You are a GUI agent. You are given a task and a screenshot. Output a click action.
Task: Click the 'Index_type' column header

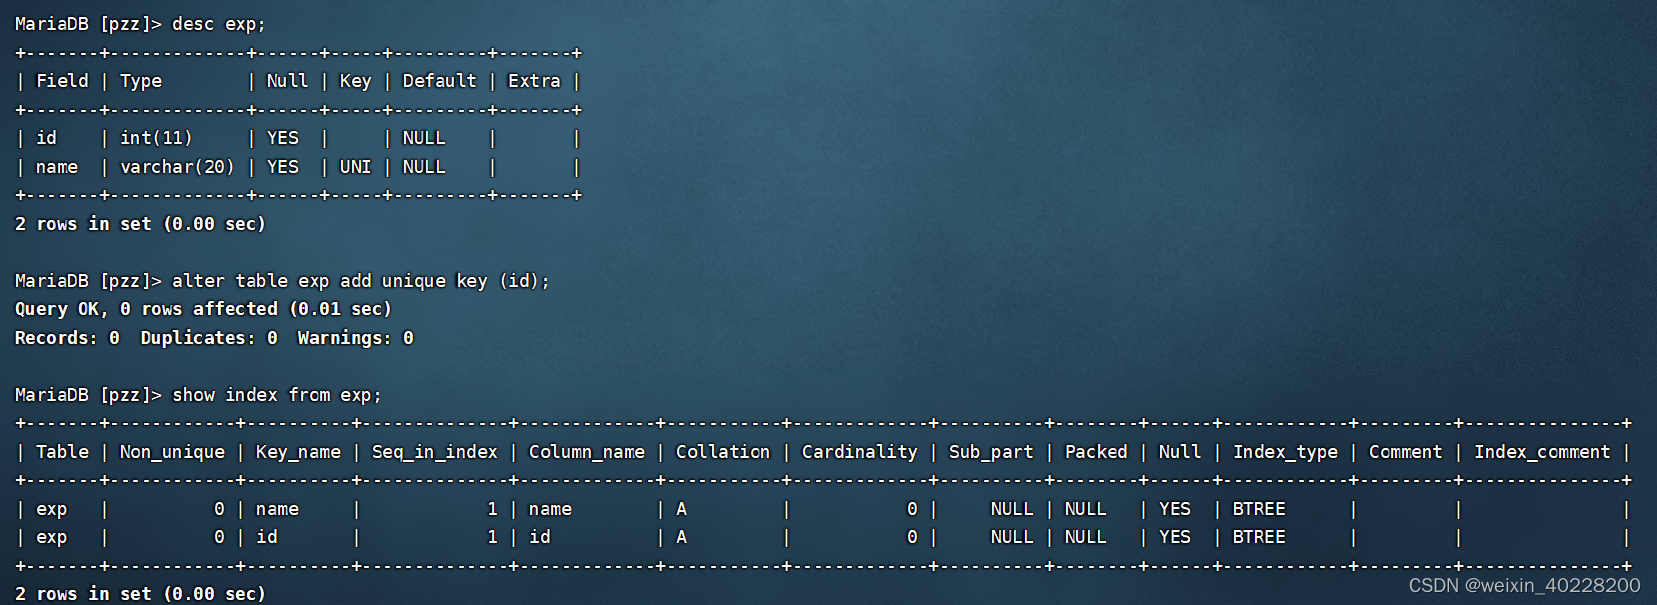pyautogui.click(x=1285, y=453)
